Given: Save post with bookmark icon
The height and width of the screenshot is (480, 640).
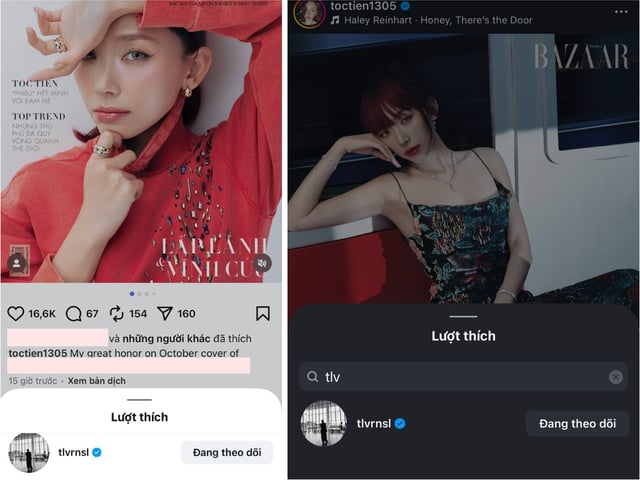Looking at the screenshot, I should pyautogui.click(x=263, y=313).
